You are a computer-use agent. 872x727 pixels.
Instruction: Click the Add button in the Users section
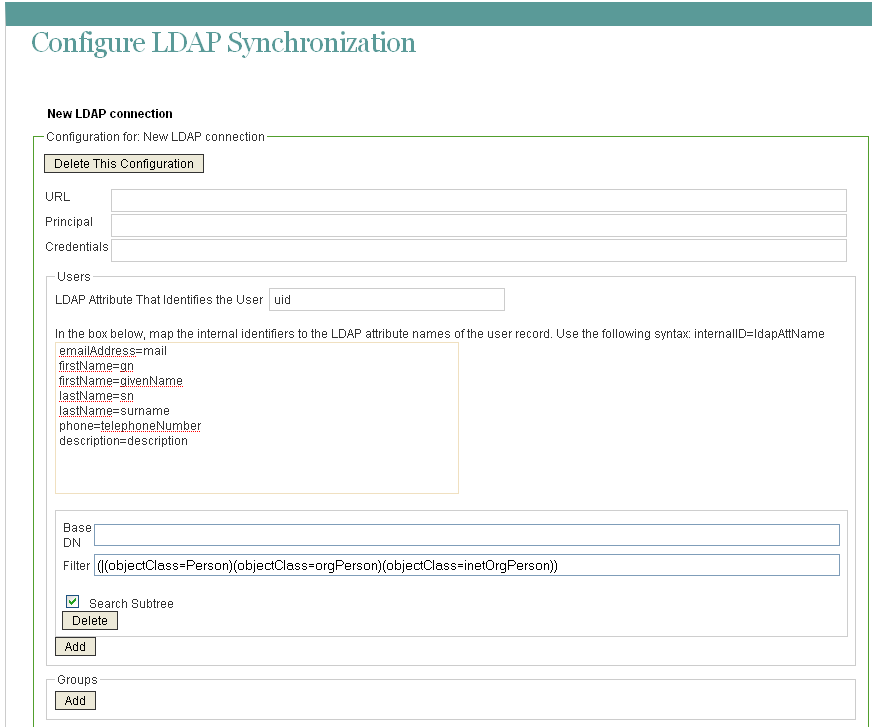pos(75,646)
